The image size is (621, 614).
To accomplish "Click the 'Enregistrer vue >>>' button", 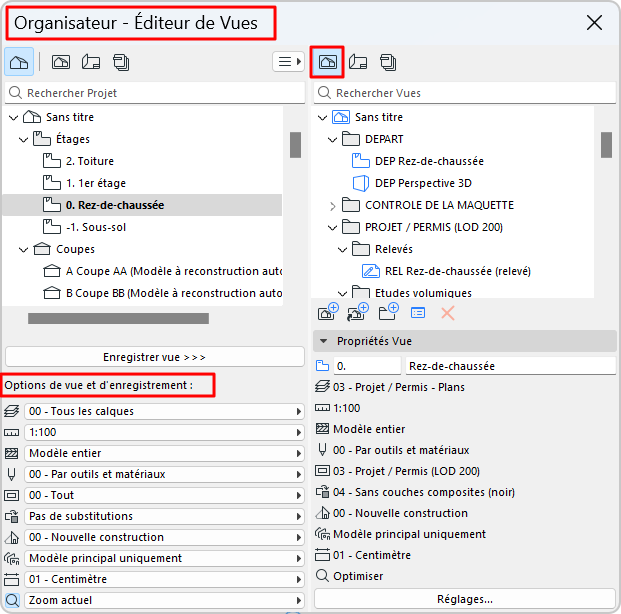I will pyautogui.click(x=154, y=357).
